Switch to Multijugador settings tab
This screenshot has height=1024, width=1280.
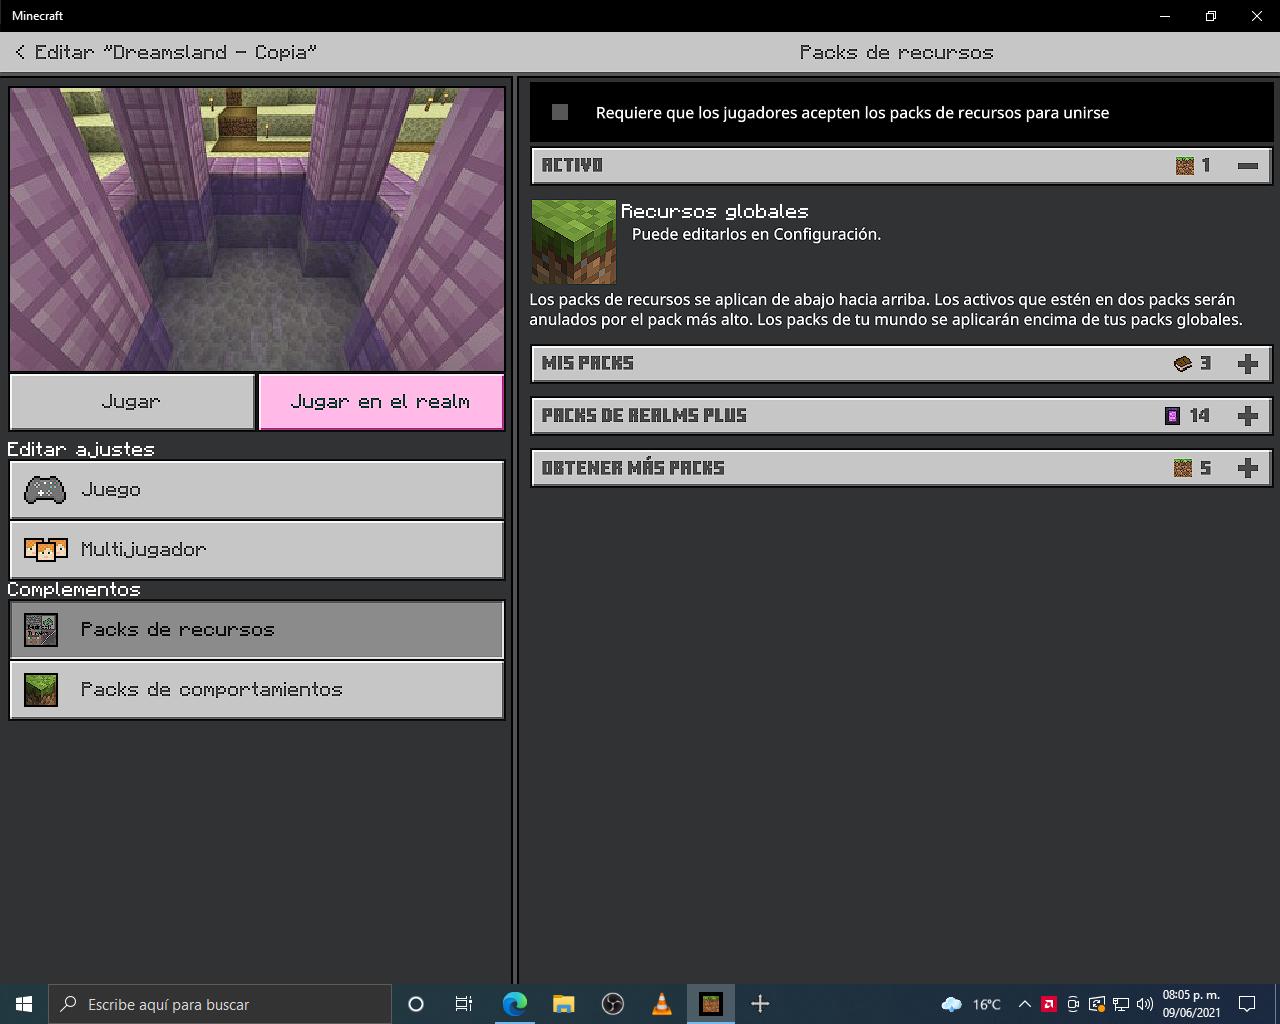[x=257, y=550]
